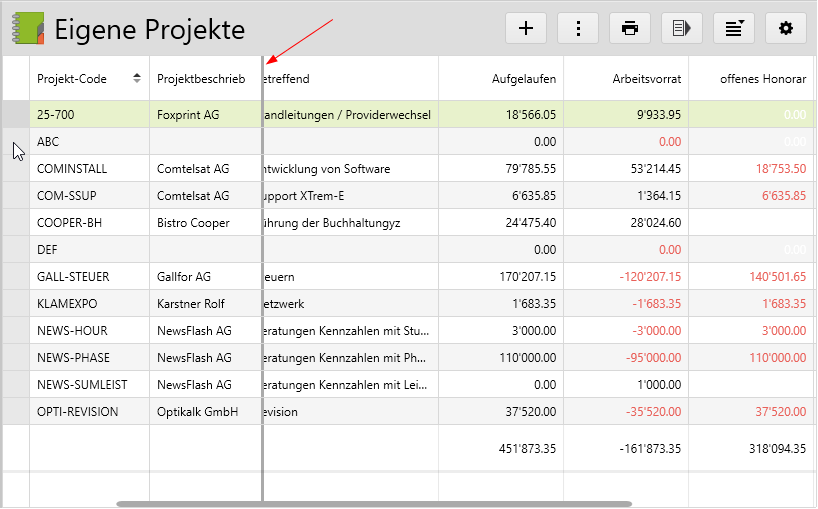This screenshot has height=509, width=818.
Task: Open the settings gear icon
Action: [786, 28]
